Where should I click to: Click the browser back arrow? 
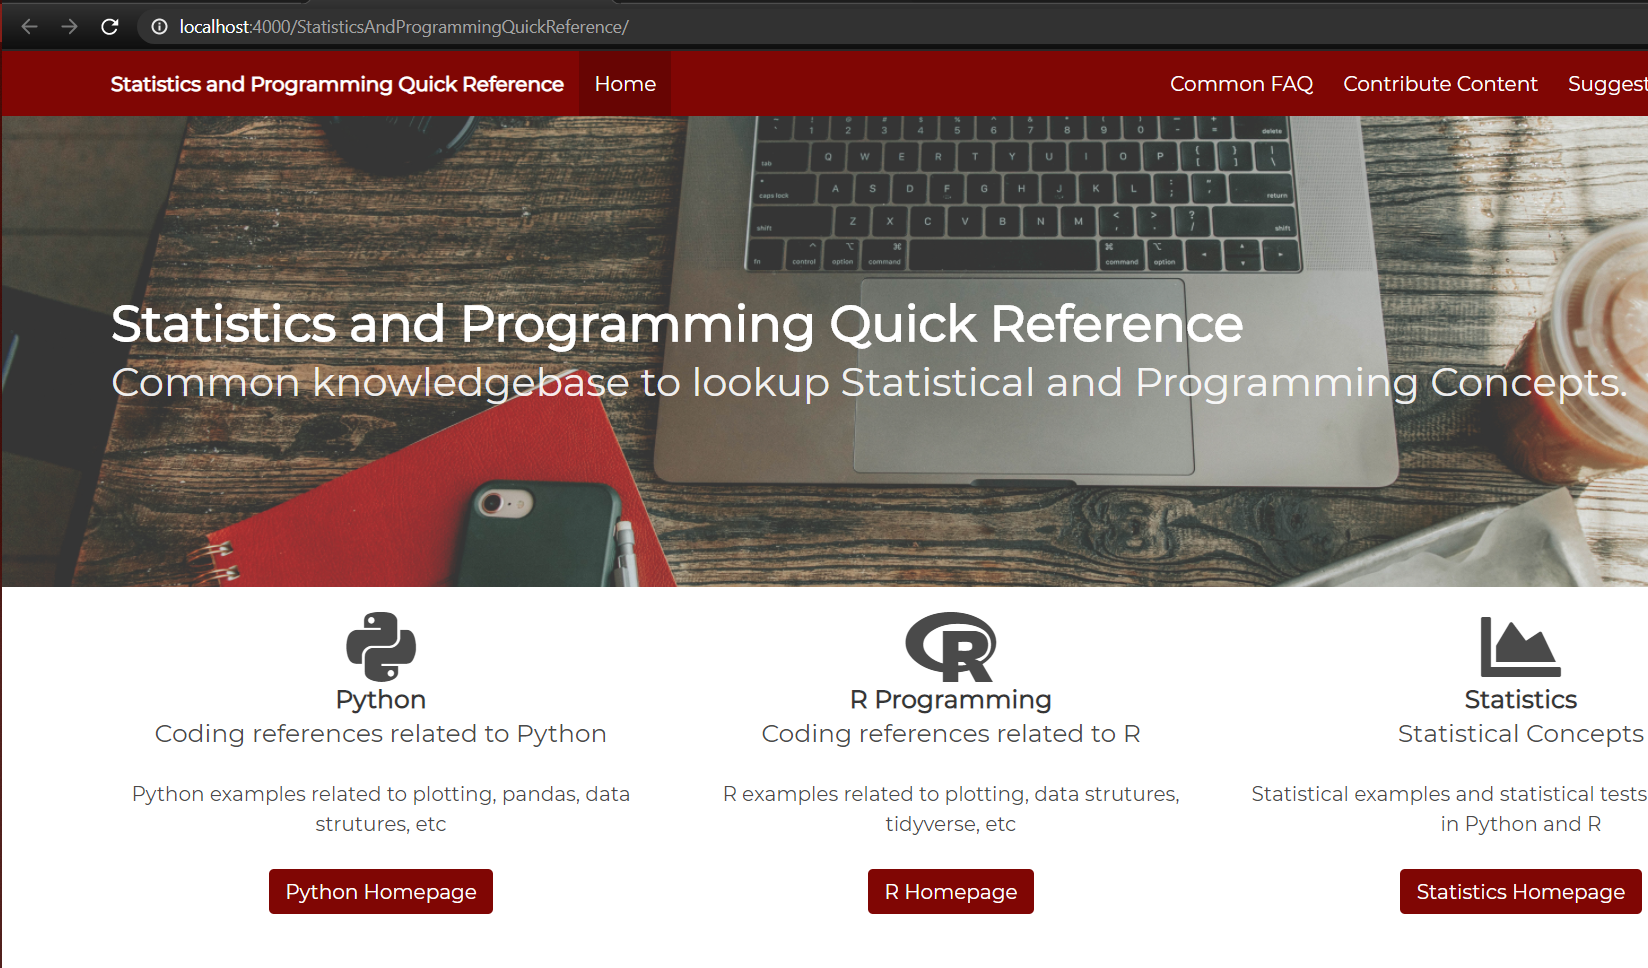pyautogui.click(x=29, y=27)
